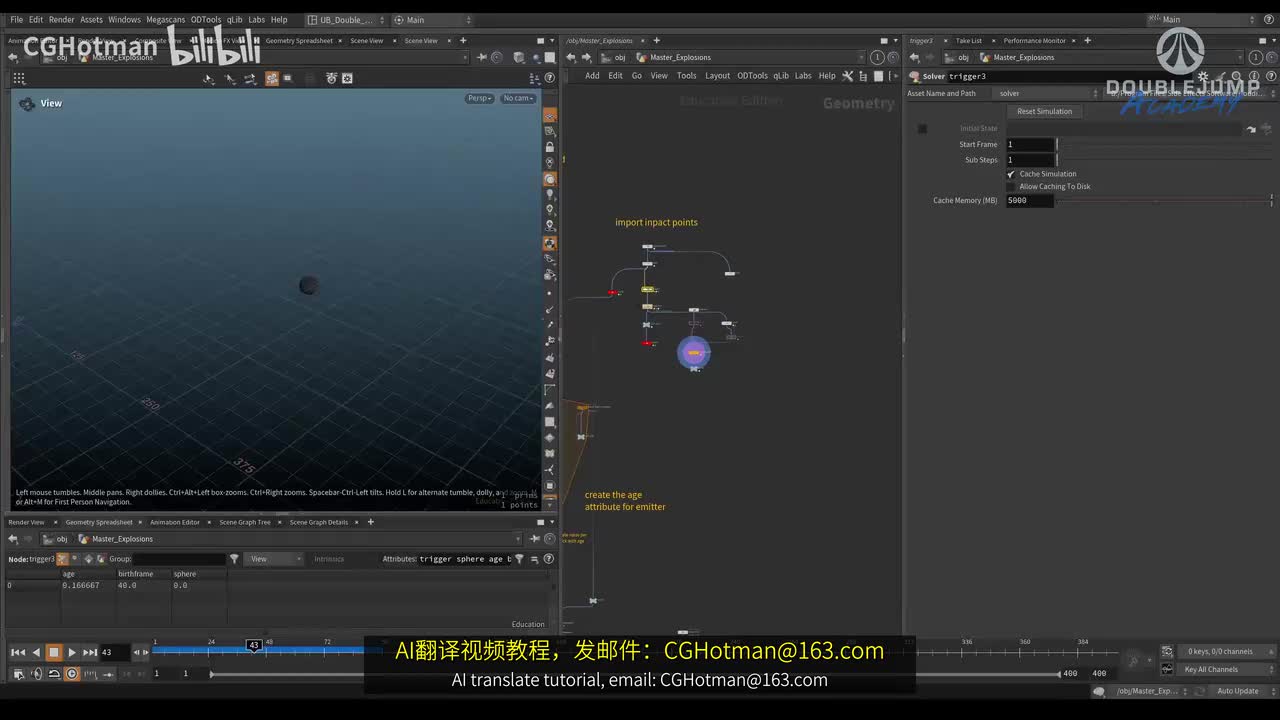Jump to last frame

90,652
